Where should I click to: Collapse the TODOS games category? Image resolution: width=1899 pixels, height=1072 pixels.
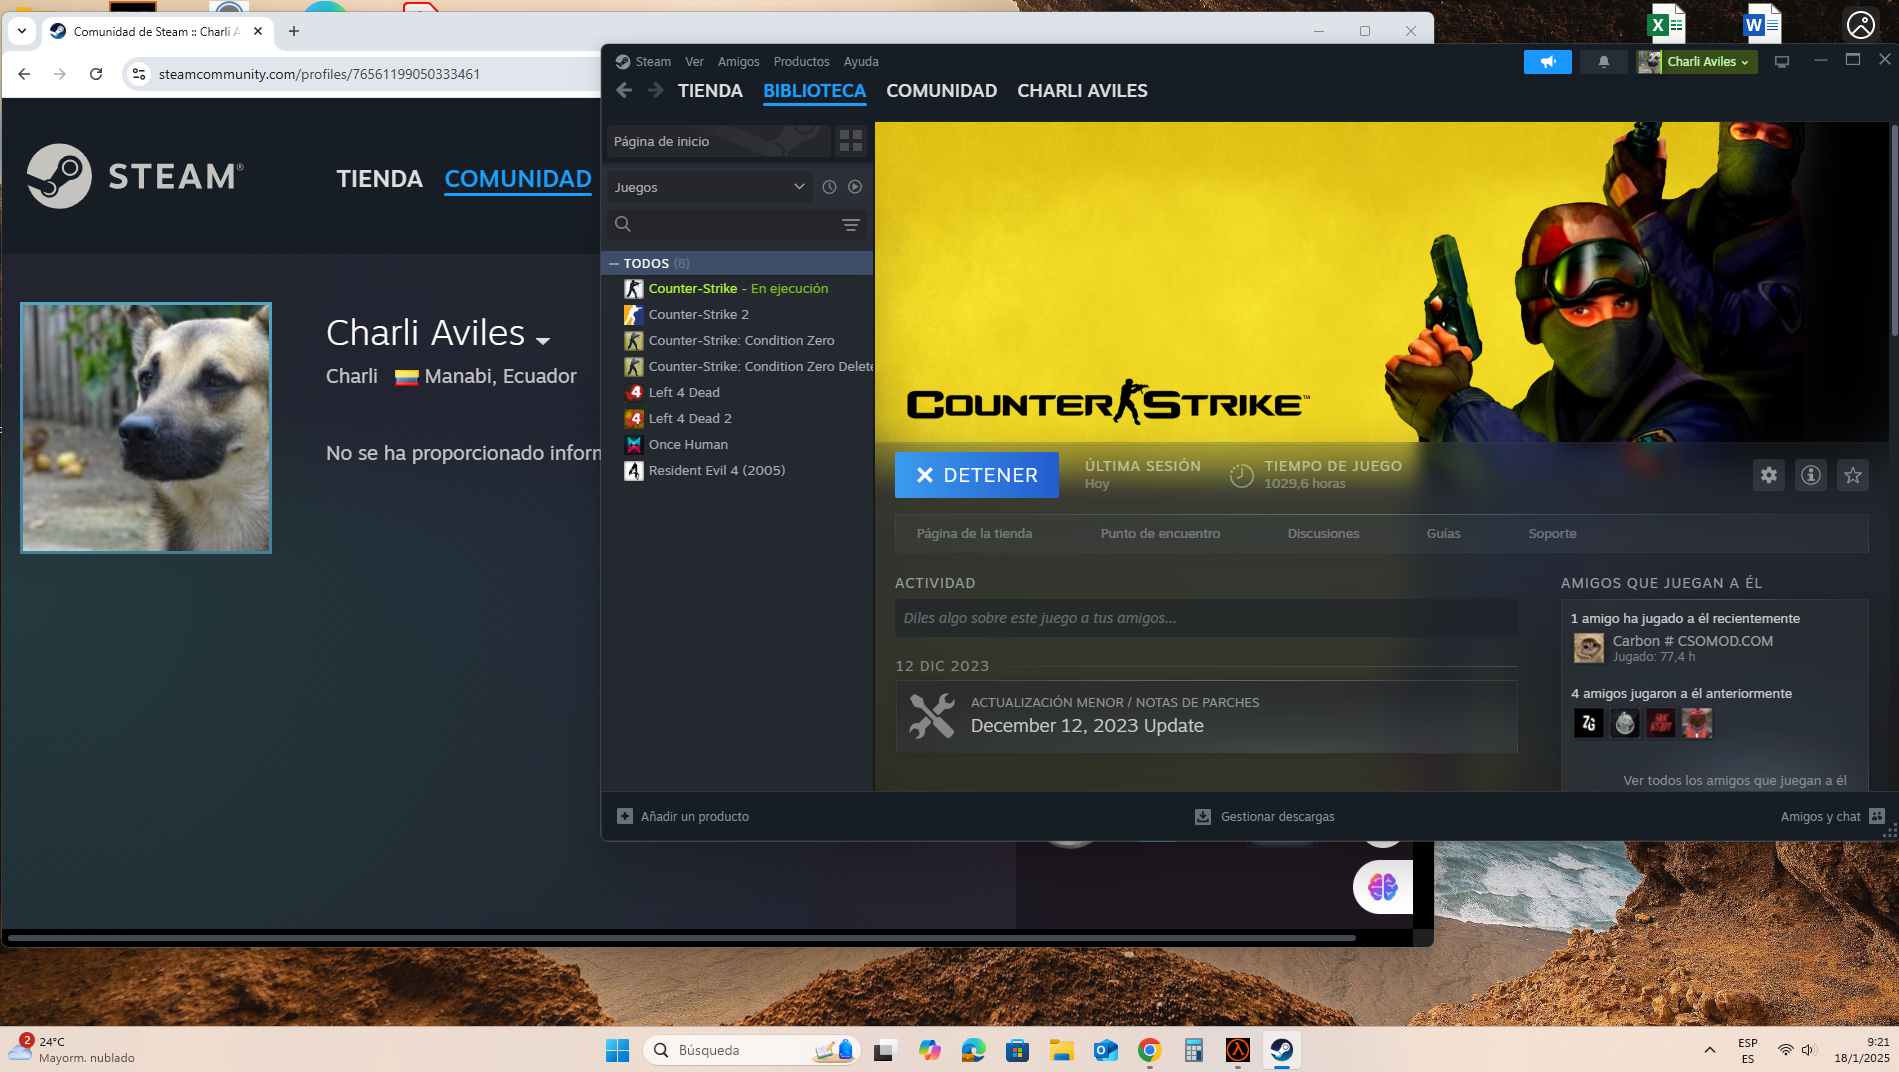pos(614,264)
